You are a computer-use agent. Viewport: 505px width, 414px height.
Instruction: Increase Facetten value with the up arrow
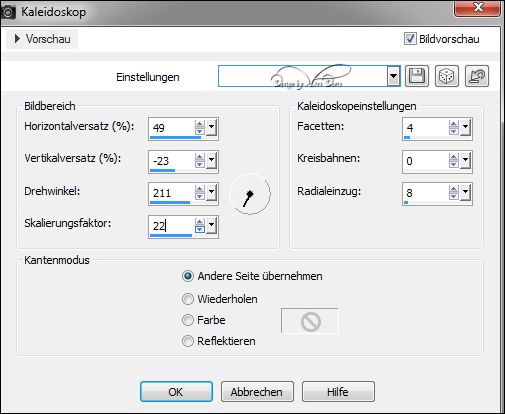pyautogui.click(x=453, y=125)
